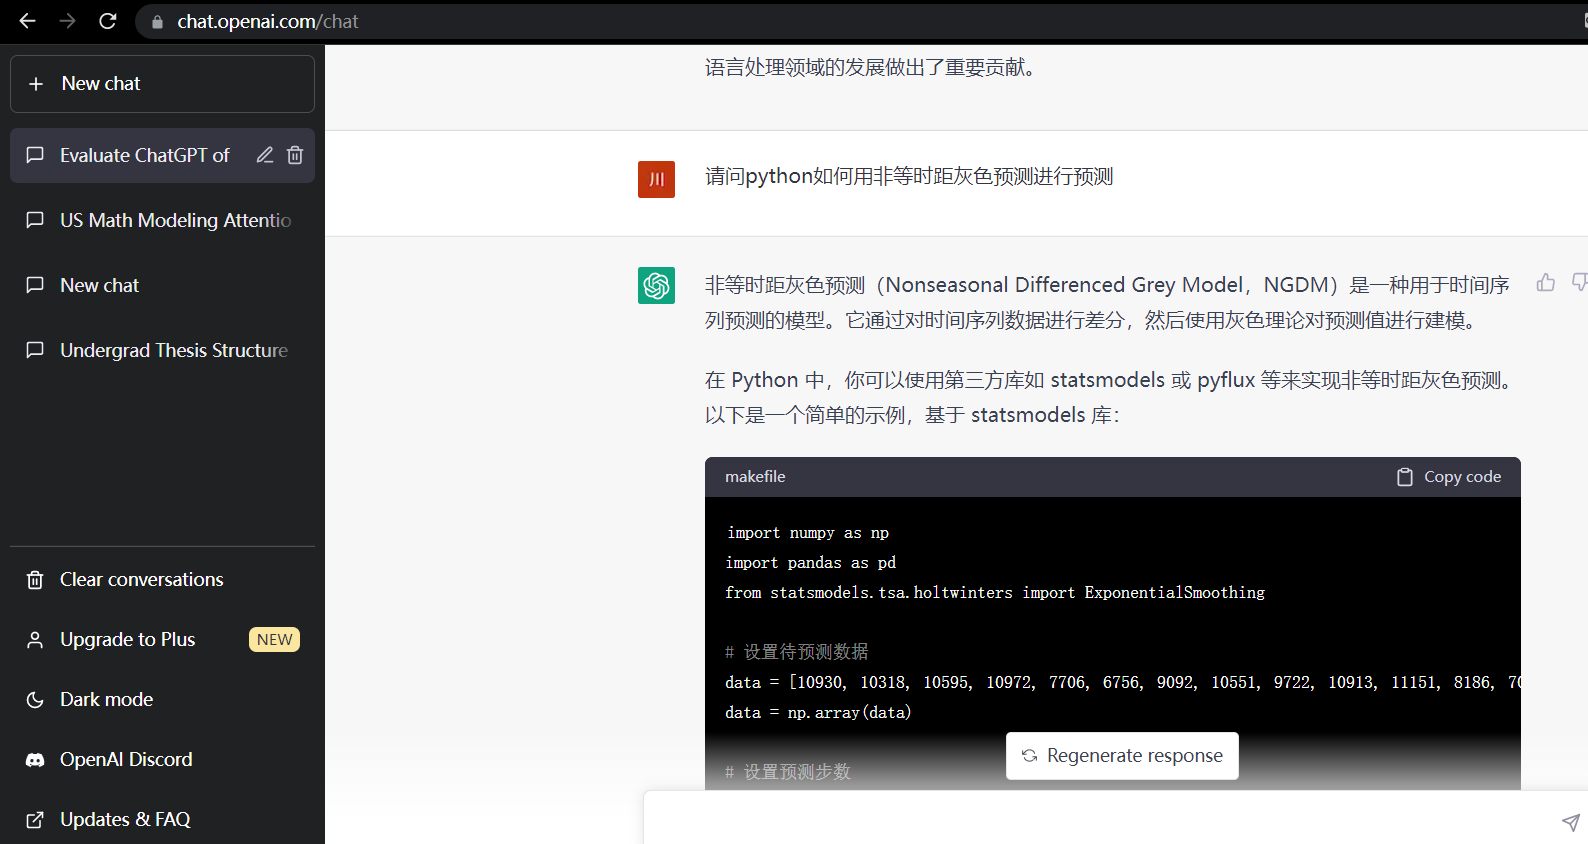Toggle Dark mode

pos(162,700)
